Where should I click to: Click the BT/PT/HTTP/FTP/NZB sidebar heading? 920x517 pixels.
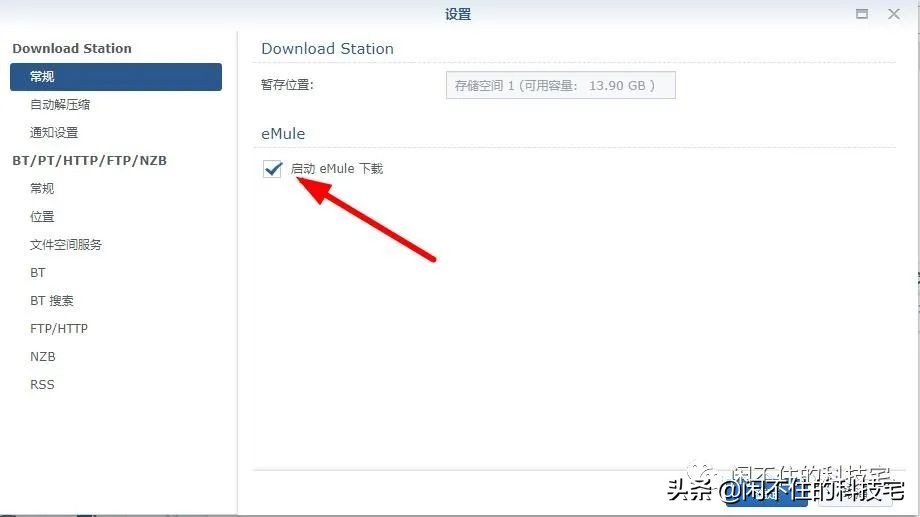(90, 161)
